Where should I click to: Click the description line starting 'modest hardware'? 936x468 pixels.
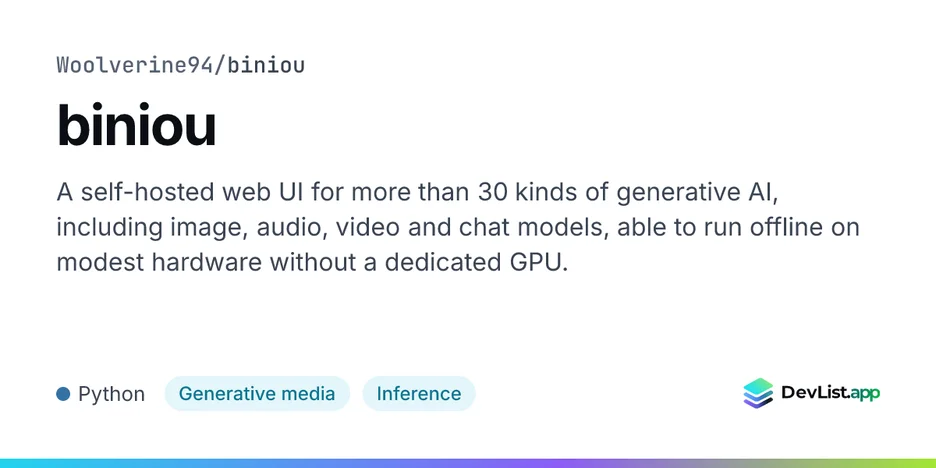pyautogui.click(x=311, y=262)
